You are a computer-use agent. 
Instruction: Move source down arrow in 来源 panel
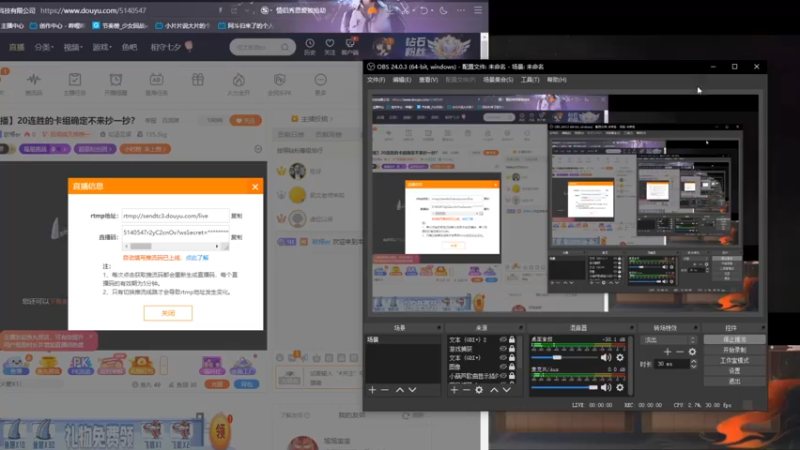coord(507,390)
